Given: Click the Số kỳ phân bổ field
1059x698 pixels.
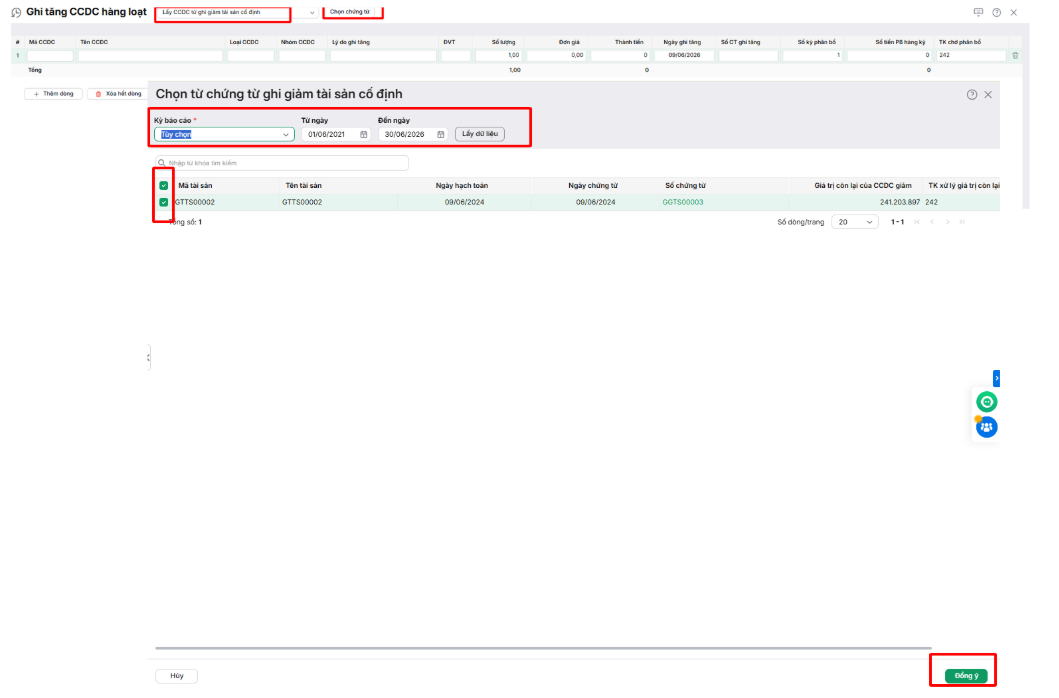Looking at the screenshot, I should (x=812, y=55).
